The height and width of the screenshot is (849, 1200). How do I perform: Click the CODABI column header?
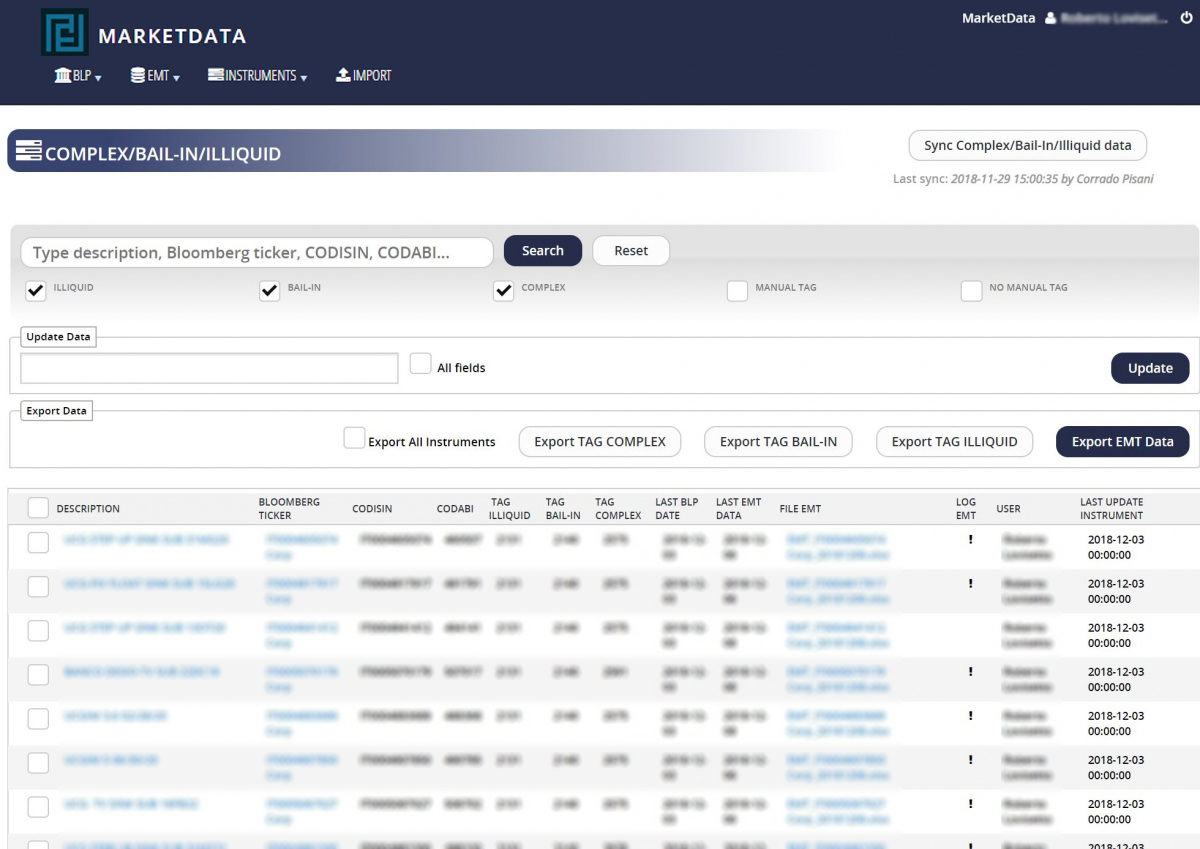click(x=455, y=509)
